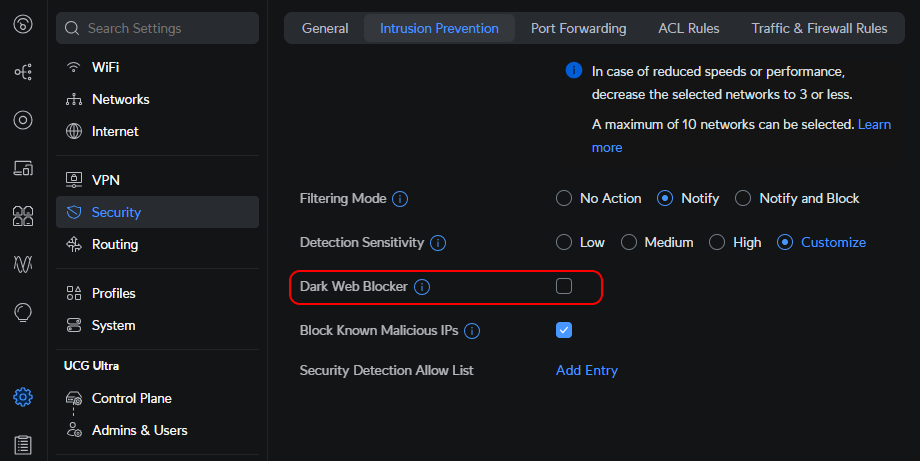
Task: Click the Search Settings field
Action: (157, 28)
